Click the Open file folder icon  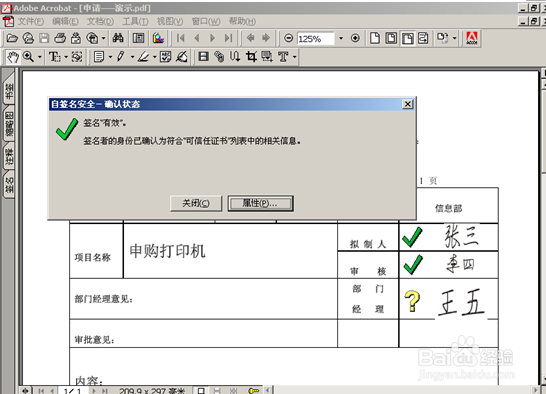pyautogui.click(x=12, y=38)
